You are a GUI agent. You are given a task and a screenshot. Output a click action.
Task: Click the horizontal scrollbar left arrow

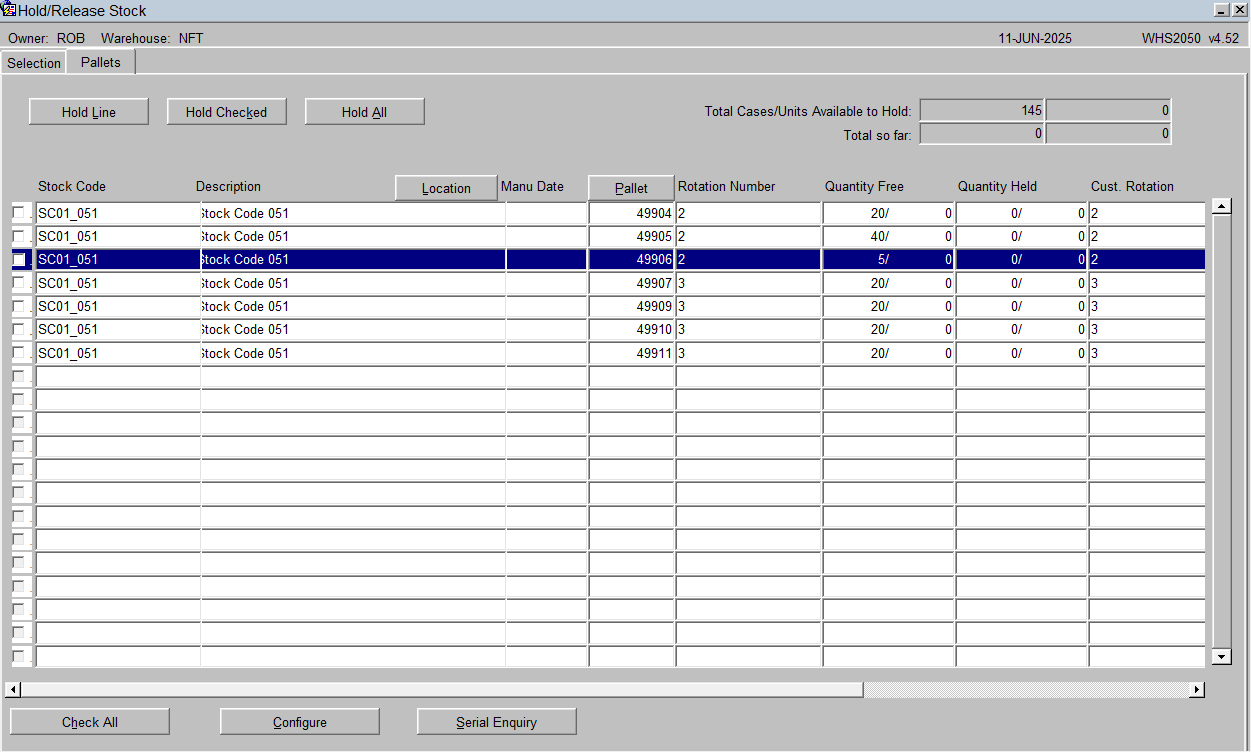pyautogui.click(x=13, y=690)
